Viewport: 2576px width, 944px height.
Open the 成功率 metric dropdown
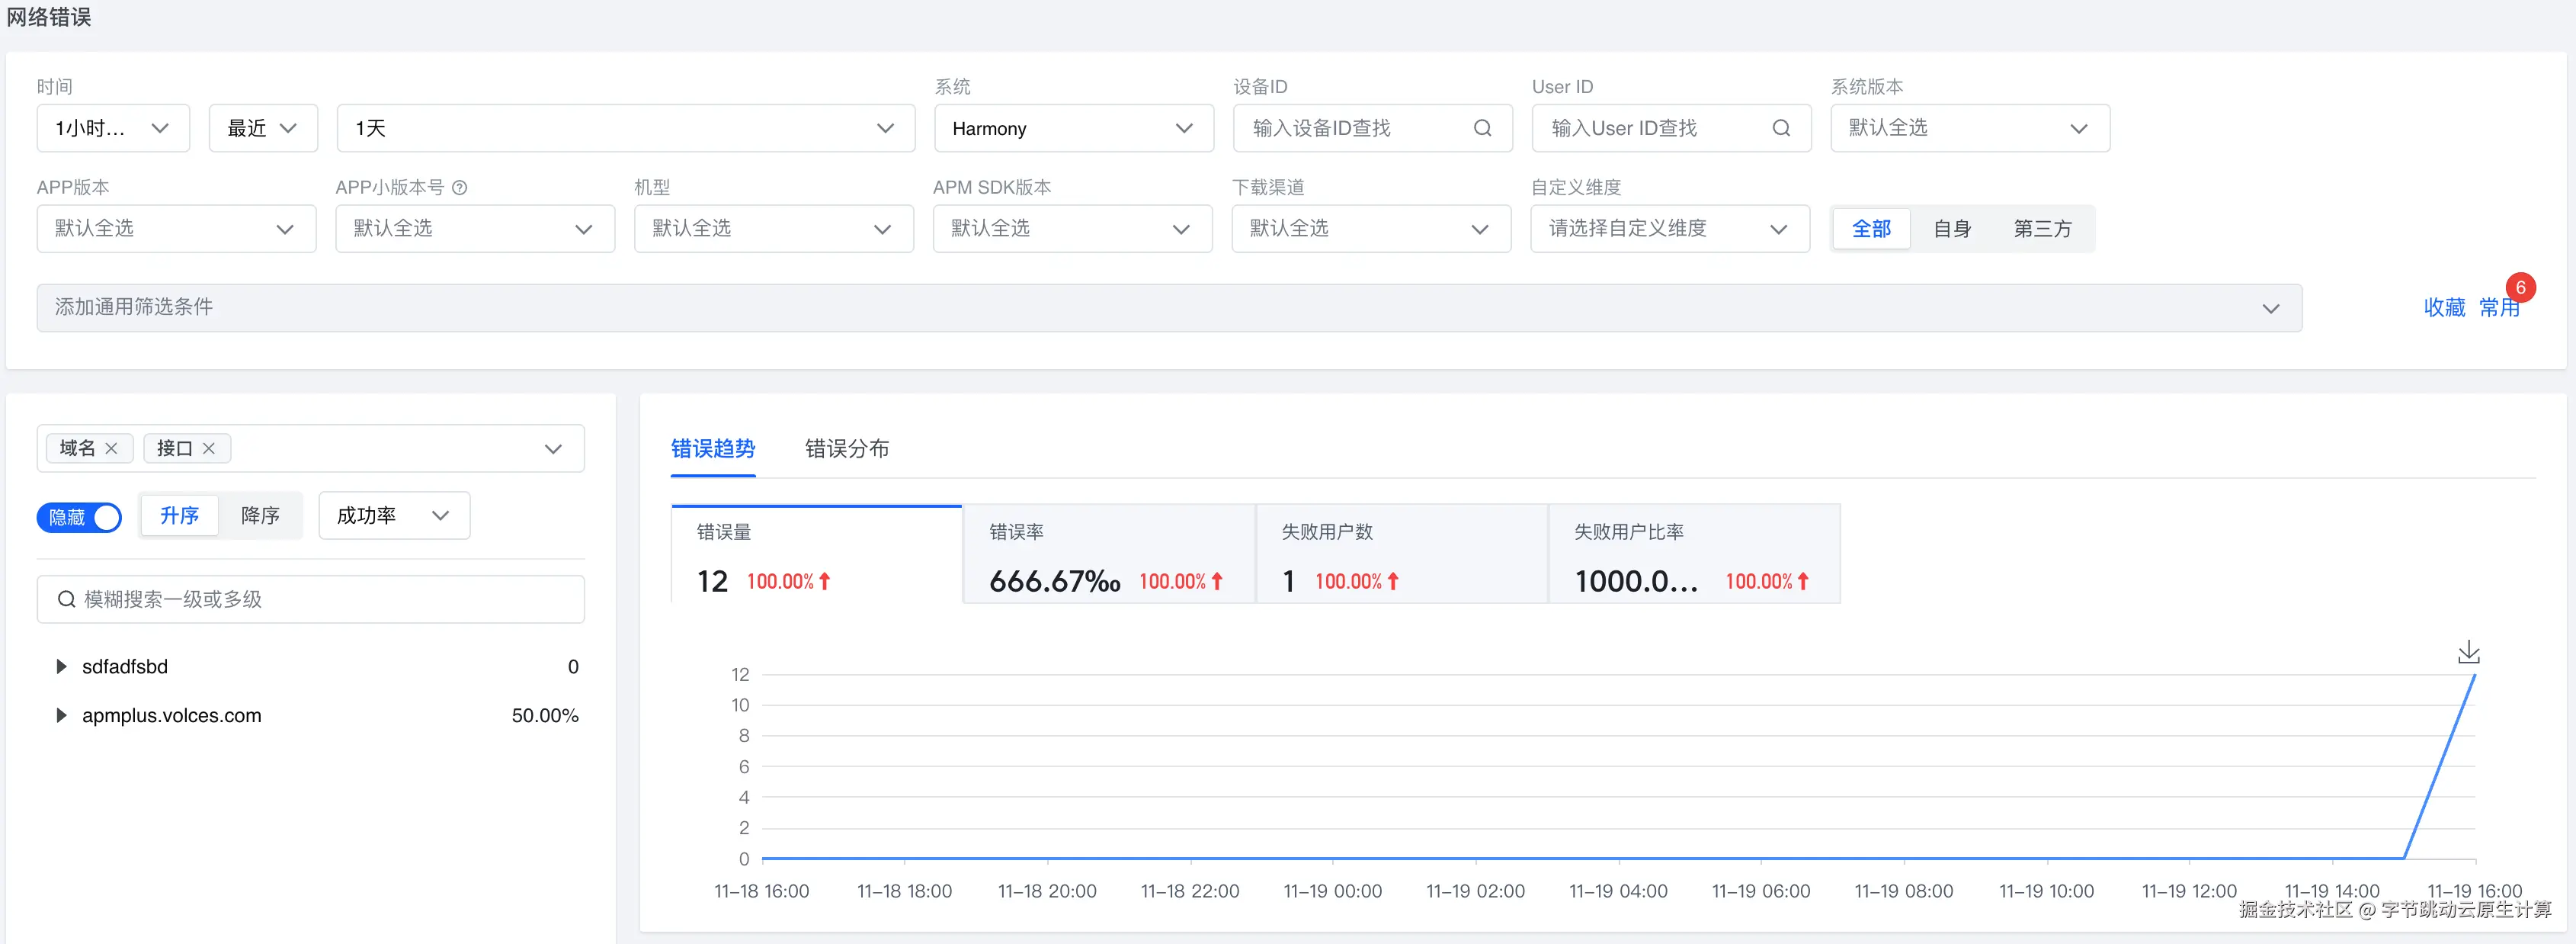point(393,515)
